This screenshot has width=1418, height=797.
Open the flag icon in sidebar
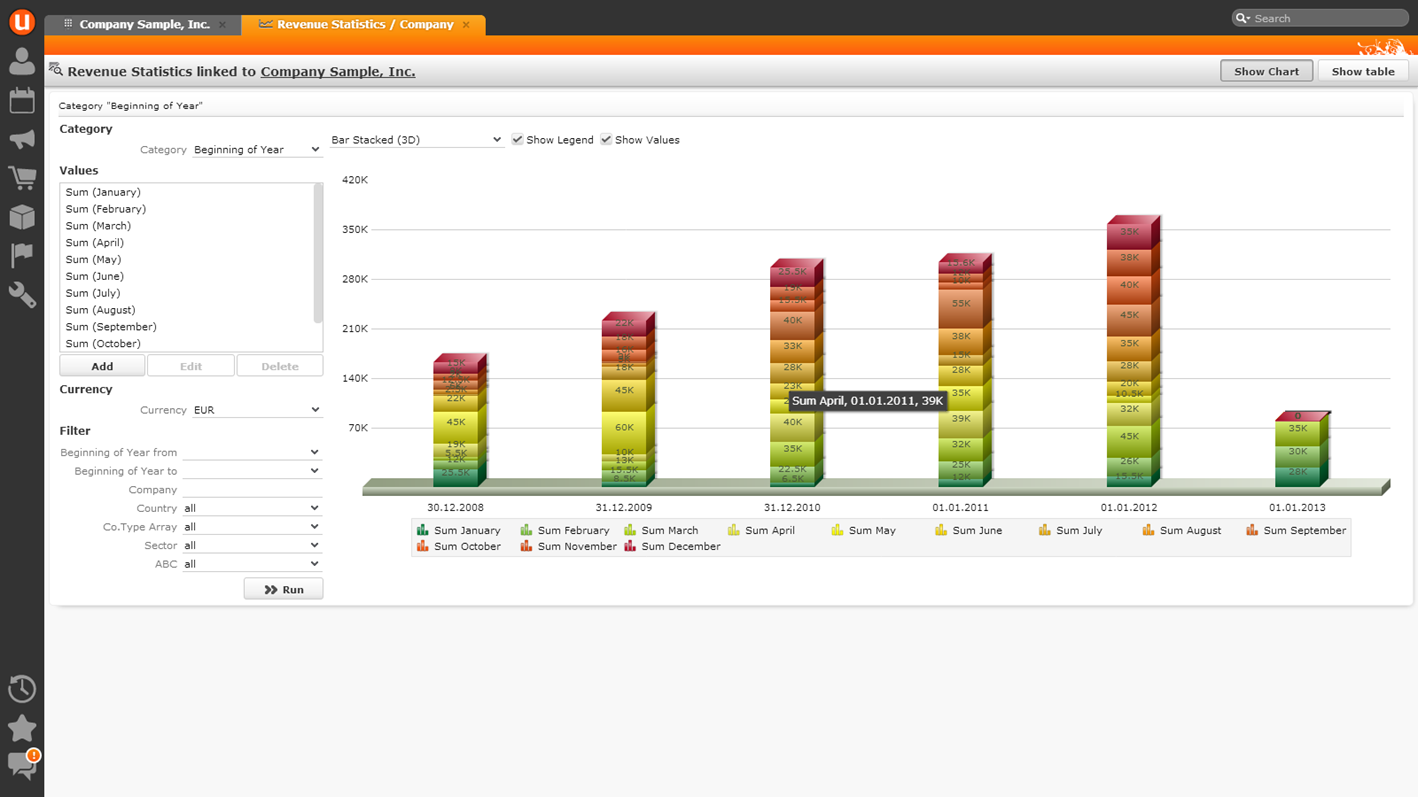[x=21, y=256]
